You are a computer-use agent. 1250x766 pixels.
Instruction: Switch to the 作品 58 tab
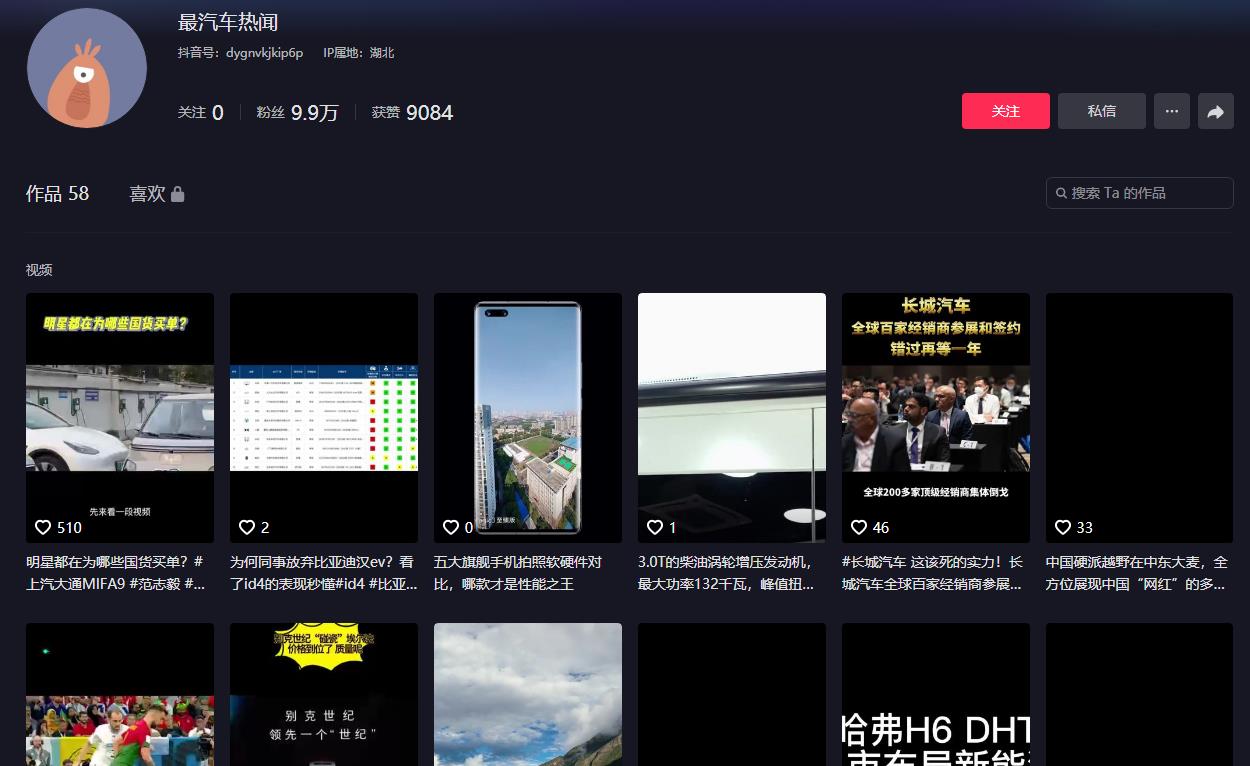[57, 194]
